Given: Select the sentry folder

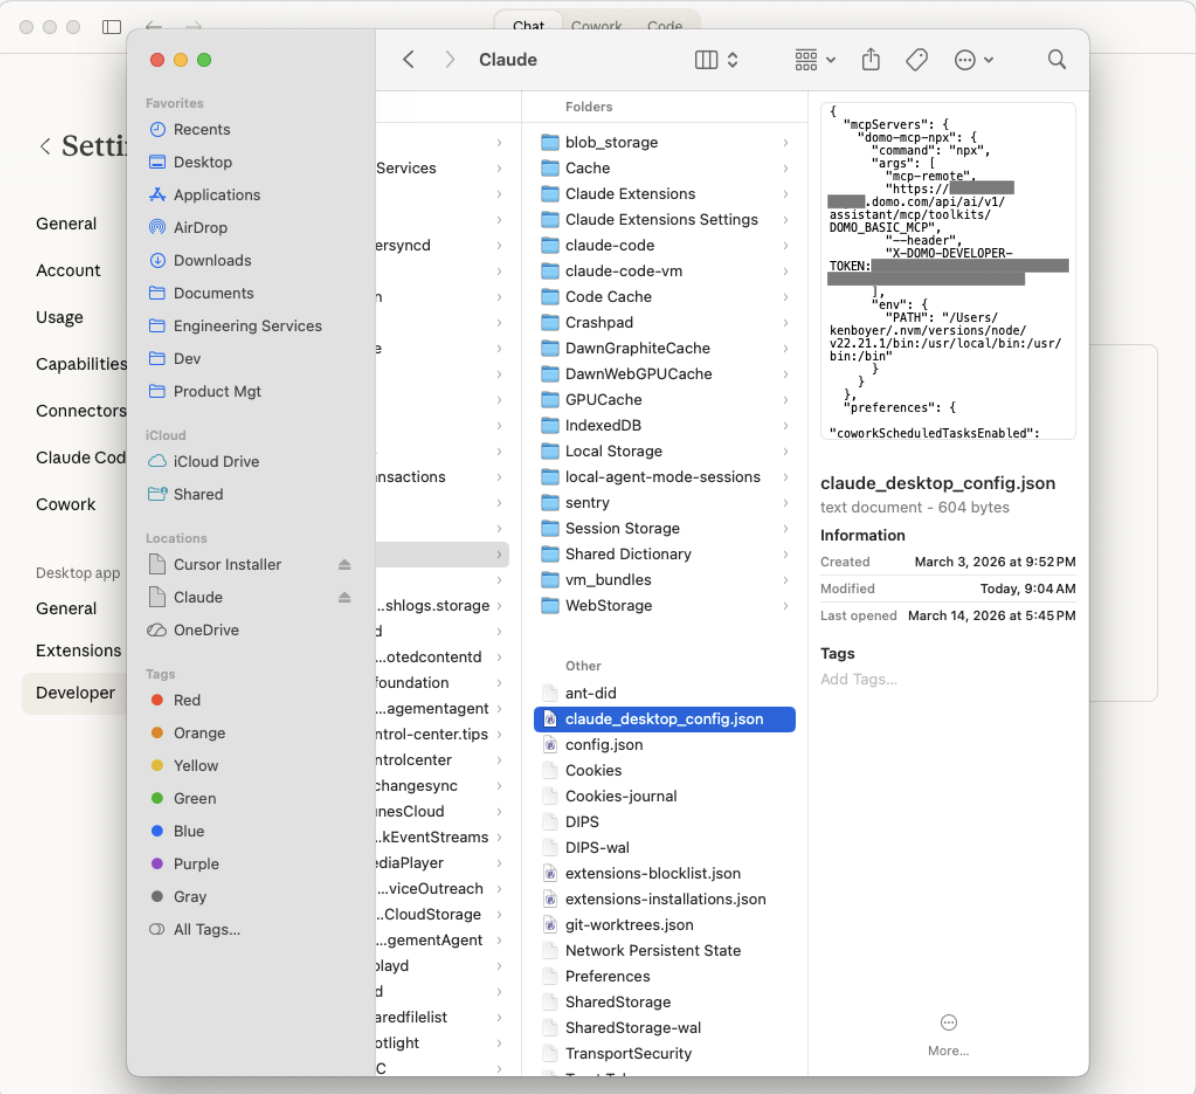Looking at the screenshot, I should point(664,504).
